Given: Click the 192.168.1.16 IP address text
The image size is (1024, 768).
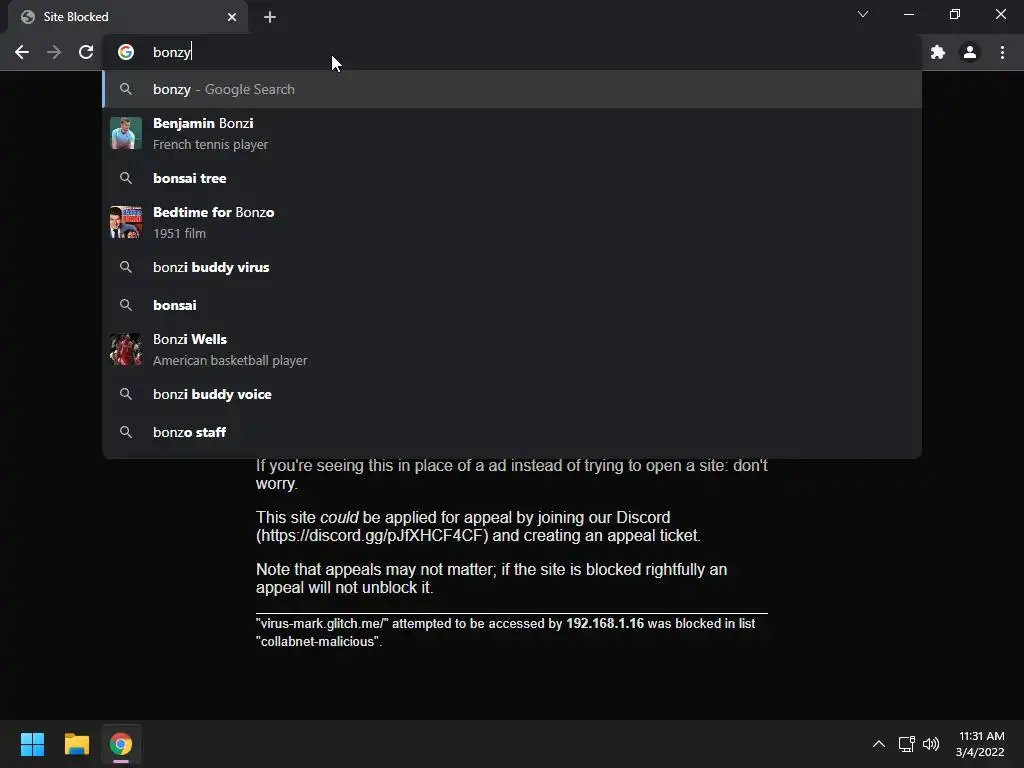Looking at the screenshot, I should 605,624.
